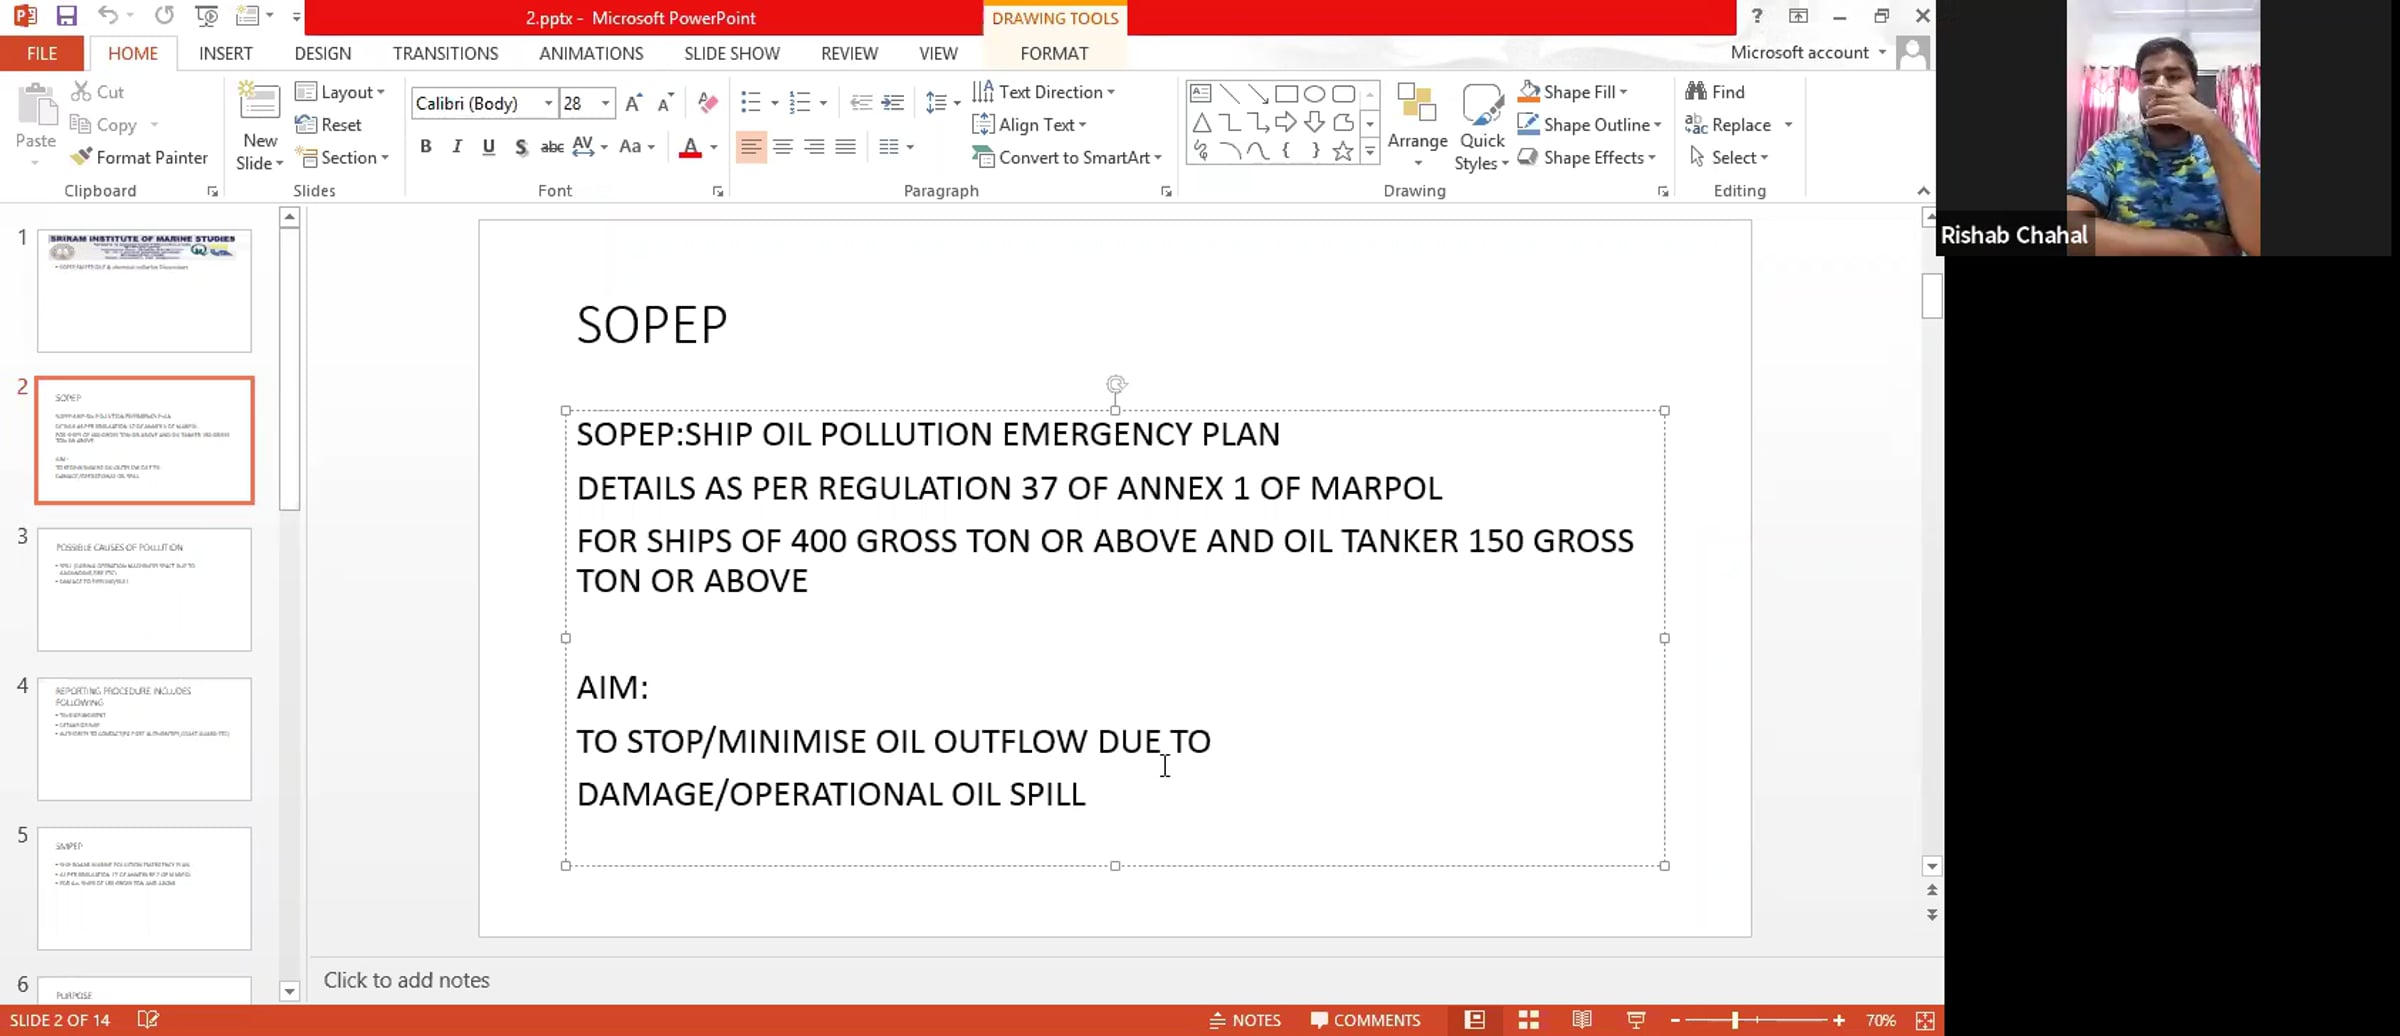Click the COMMENTS button in status bar
Viewport: 2400px width, 1036px height.
click(1365, 1019)
